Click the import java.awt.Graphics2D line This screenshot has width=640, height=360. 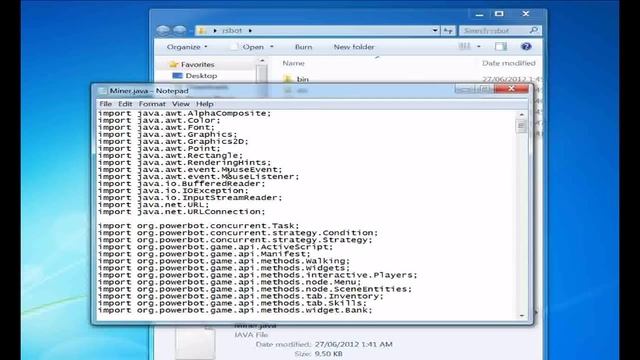[173, 142]
